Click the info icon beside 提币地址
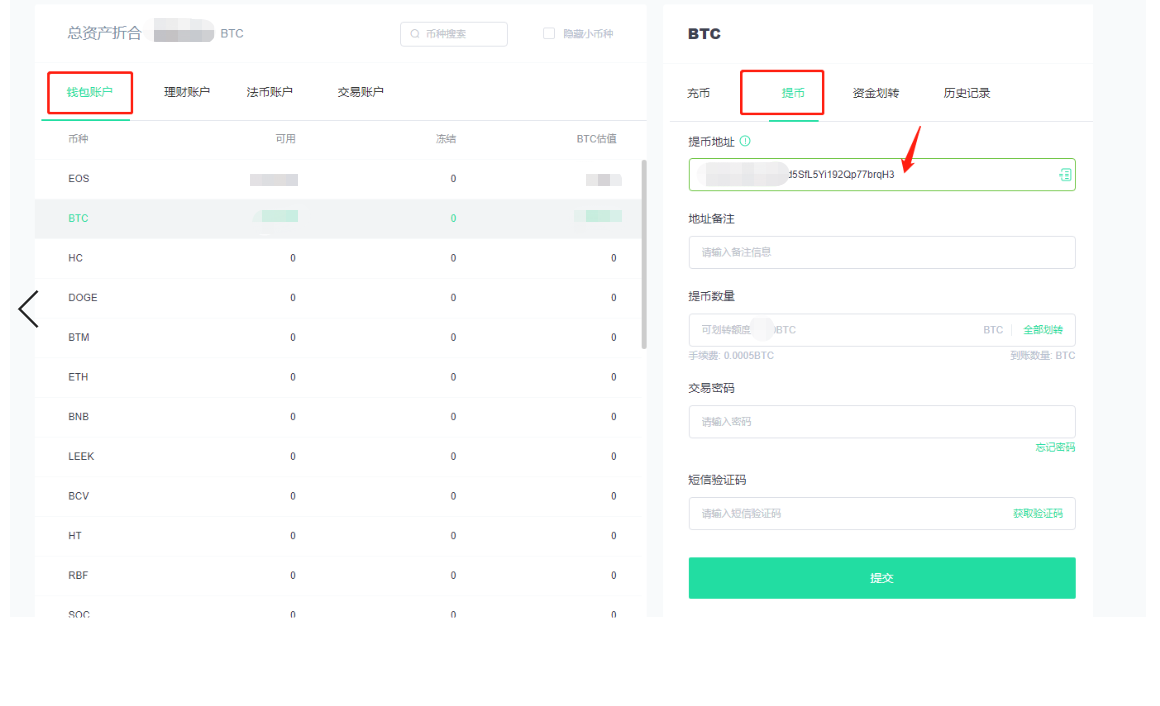 click(745, 141)
